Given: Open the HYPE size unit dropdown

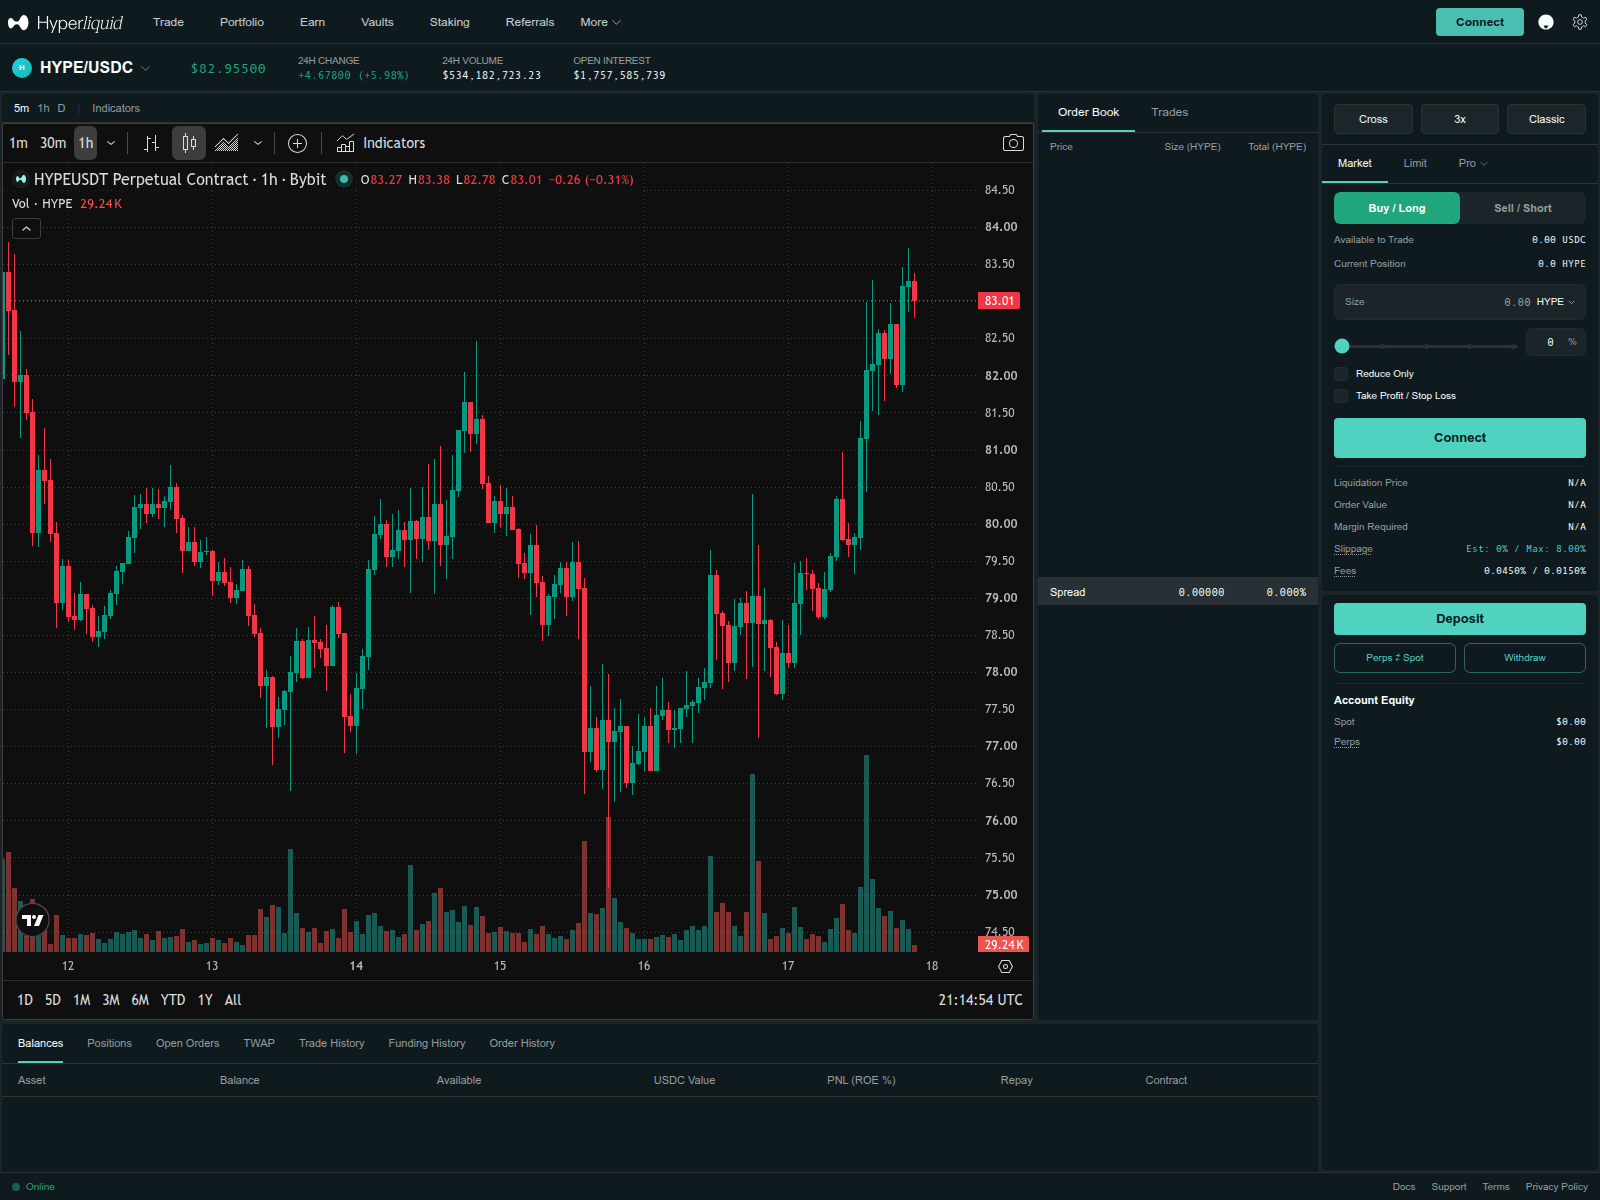Looking at the screenshot, I should pos(1555,302).
